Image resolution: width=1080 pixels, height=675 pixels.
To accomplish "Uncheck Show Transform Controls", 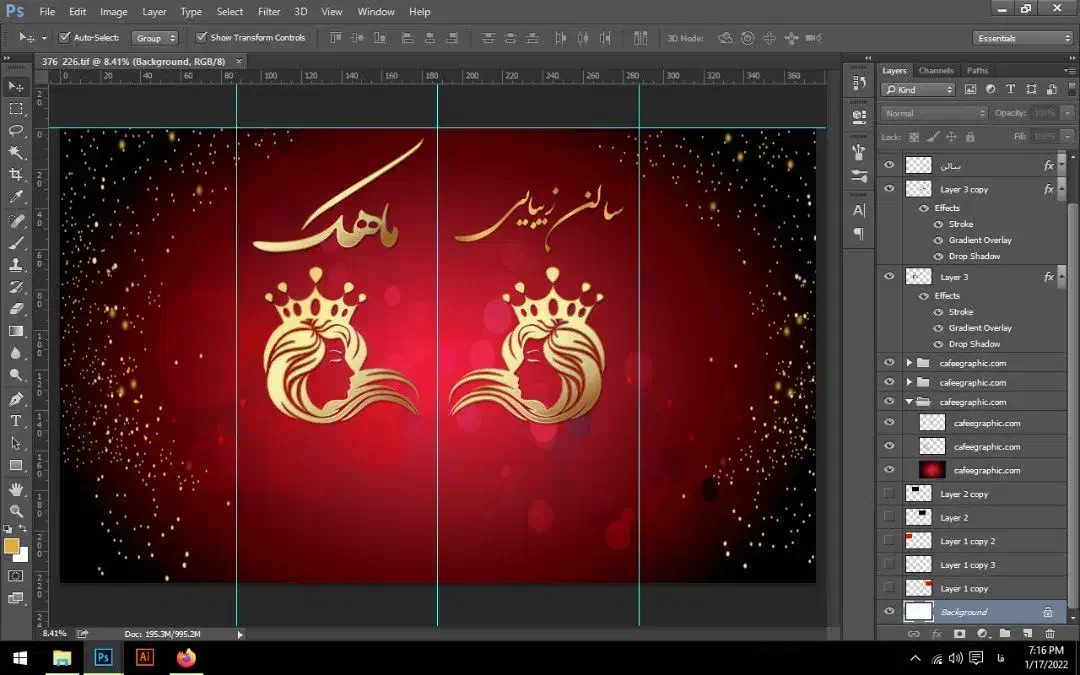I will tap(201, 38).
